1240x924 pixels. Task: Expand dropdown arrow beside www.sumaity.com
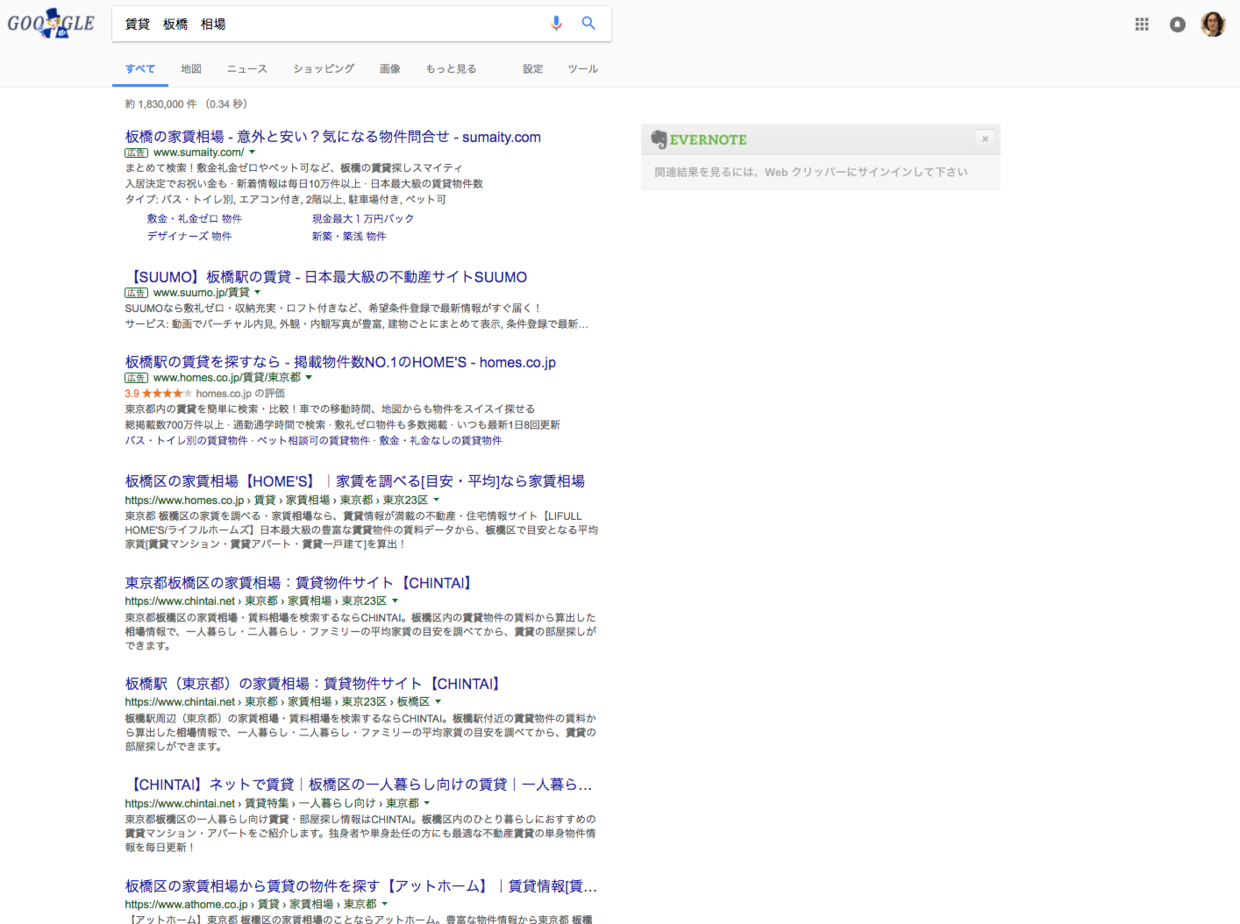coord(252,152)
